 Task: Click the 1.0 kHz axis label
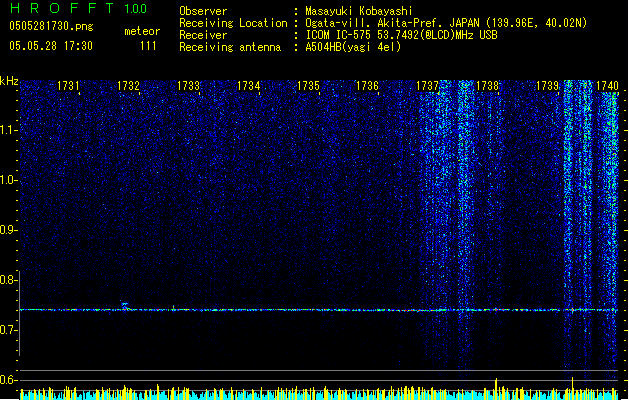8,180
